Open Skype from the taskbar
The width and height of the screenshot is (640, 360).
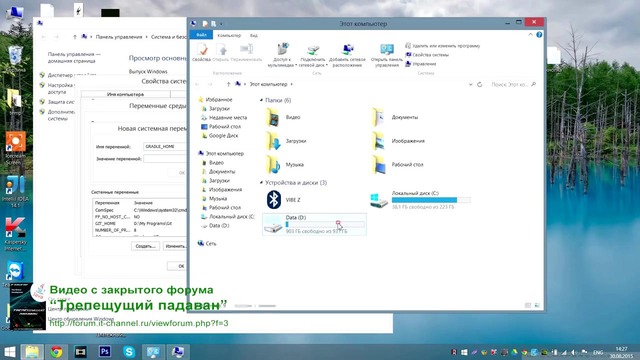click(129, 351)
